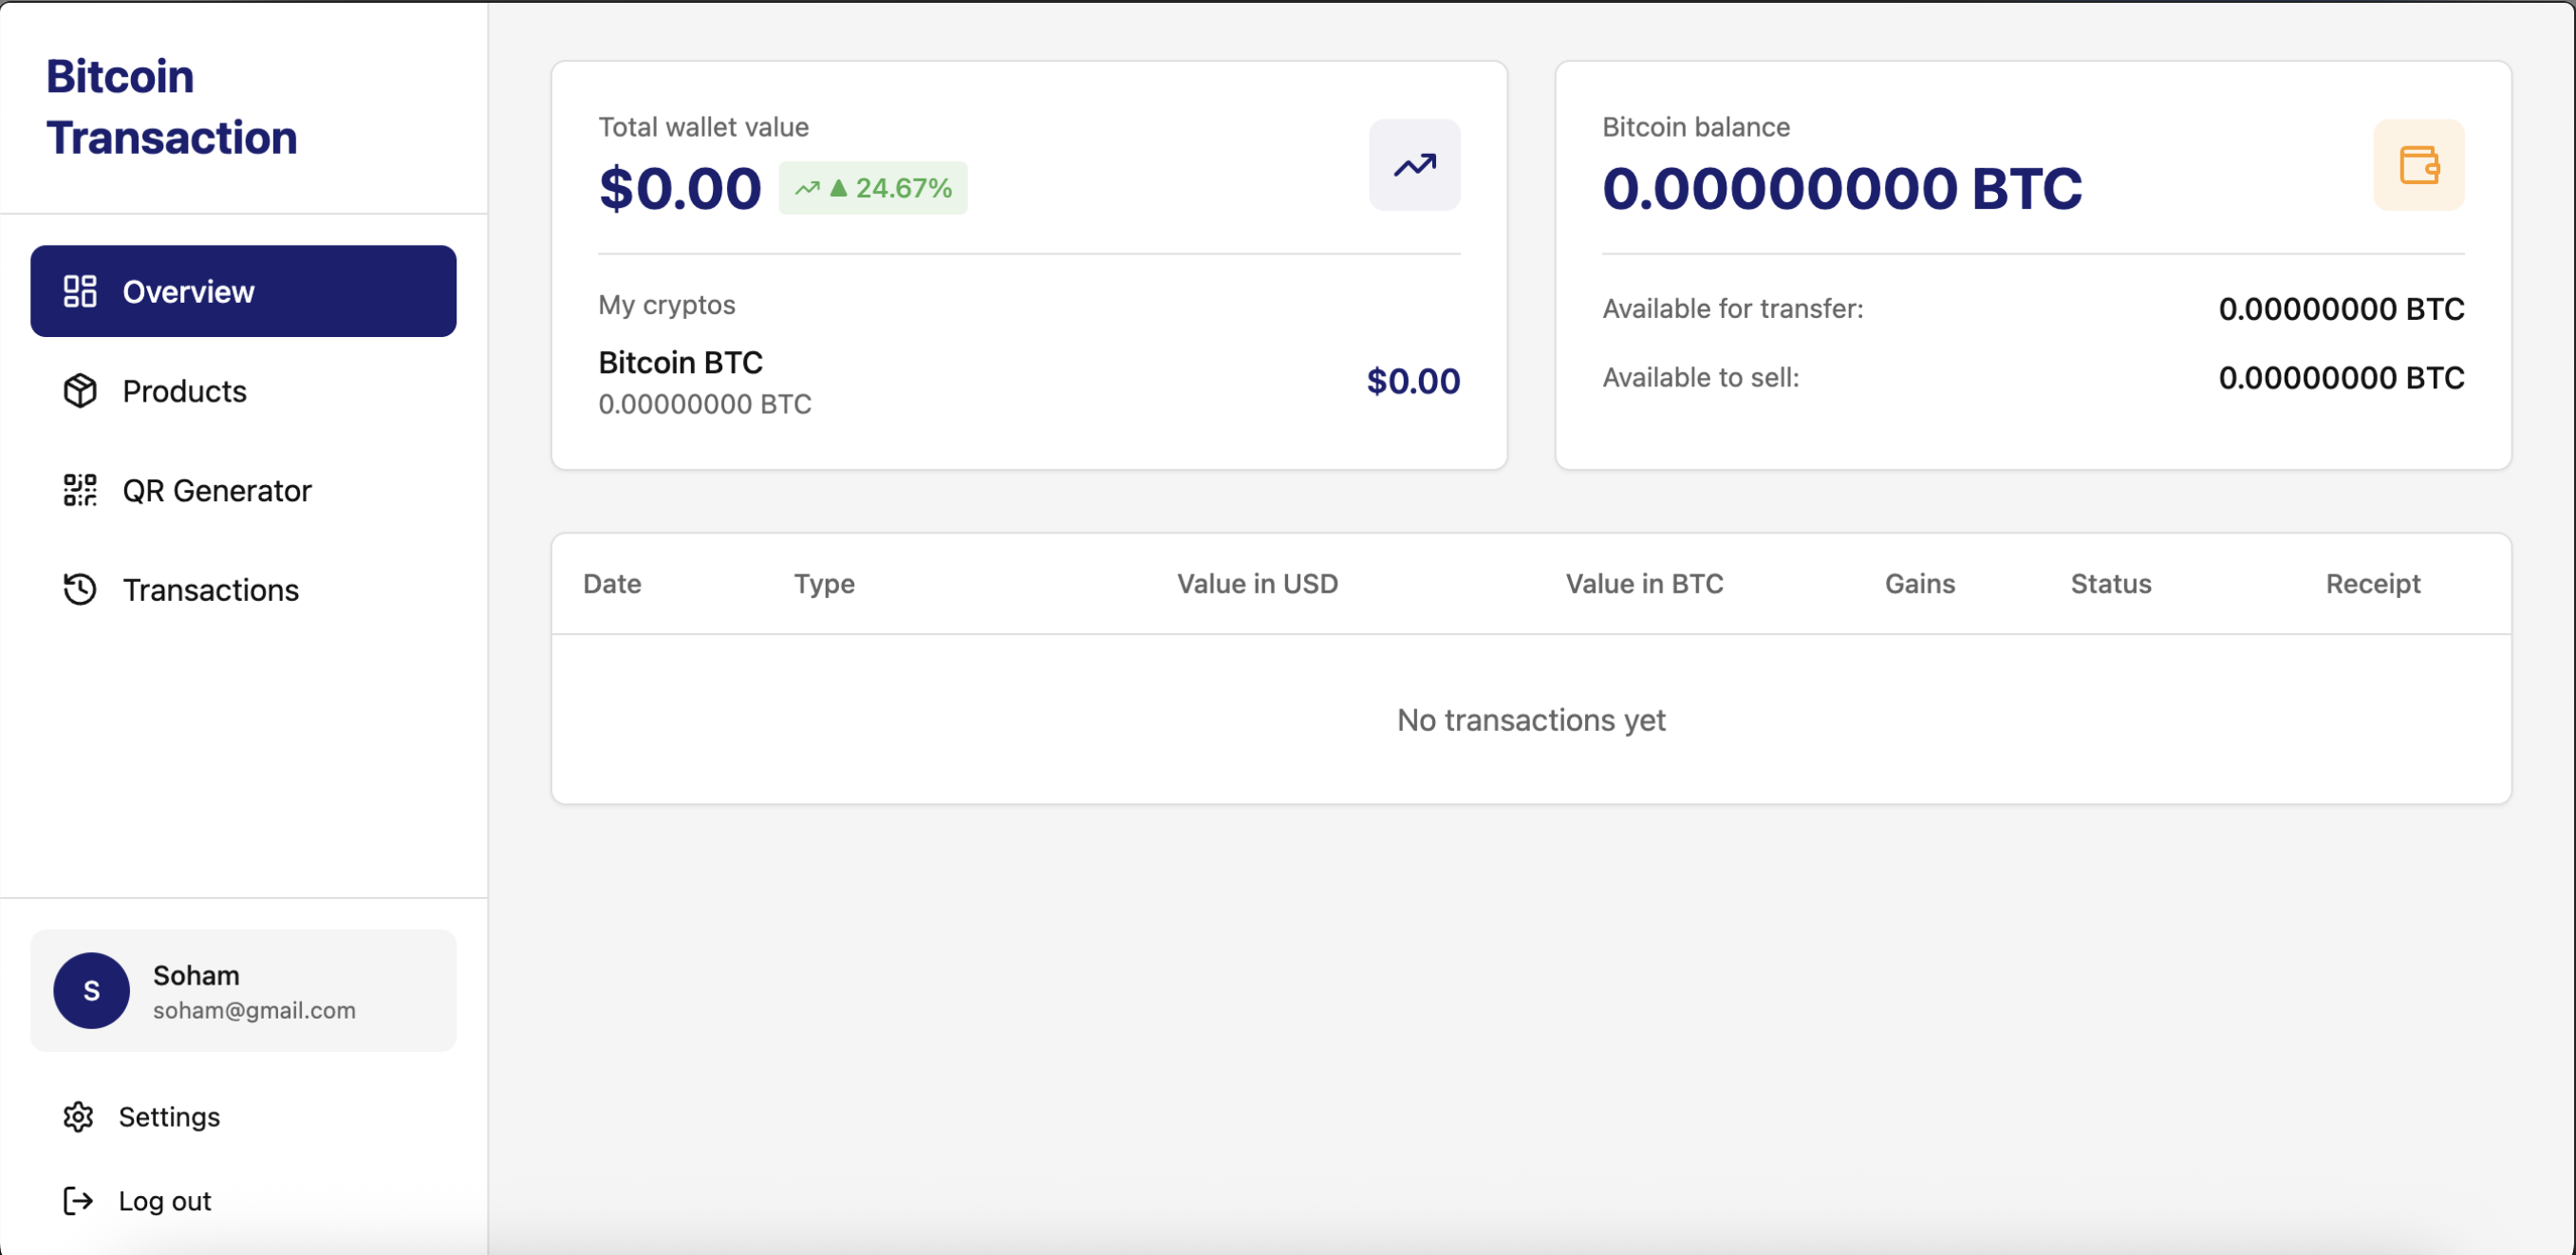Image resolution: width=2576 pixels, height=1255 pixels.
Task: Click the Overview grid icon in sidebar
Action: click(80, 291)
